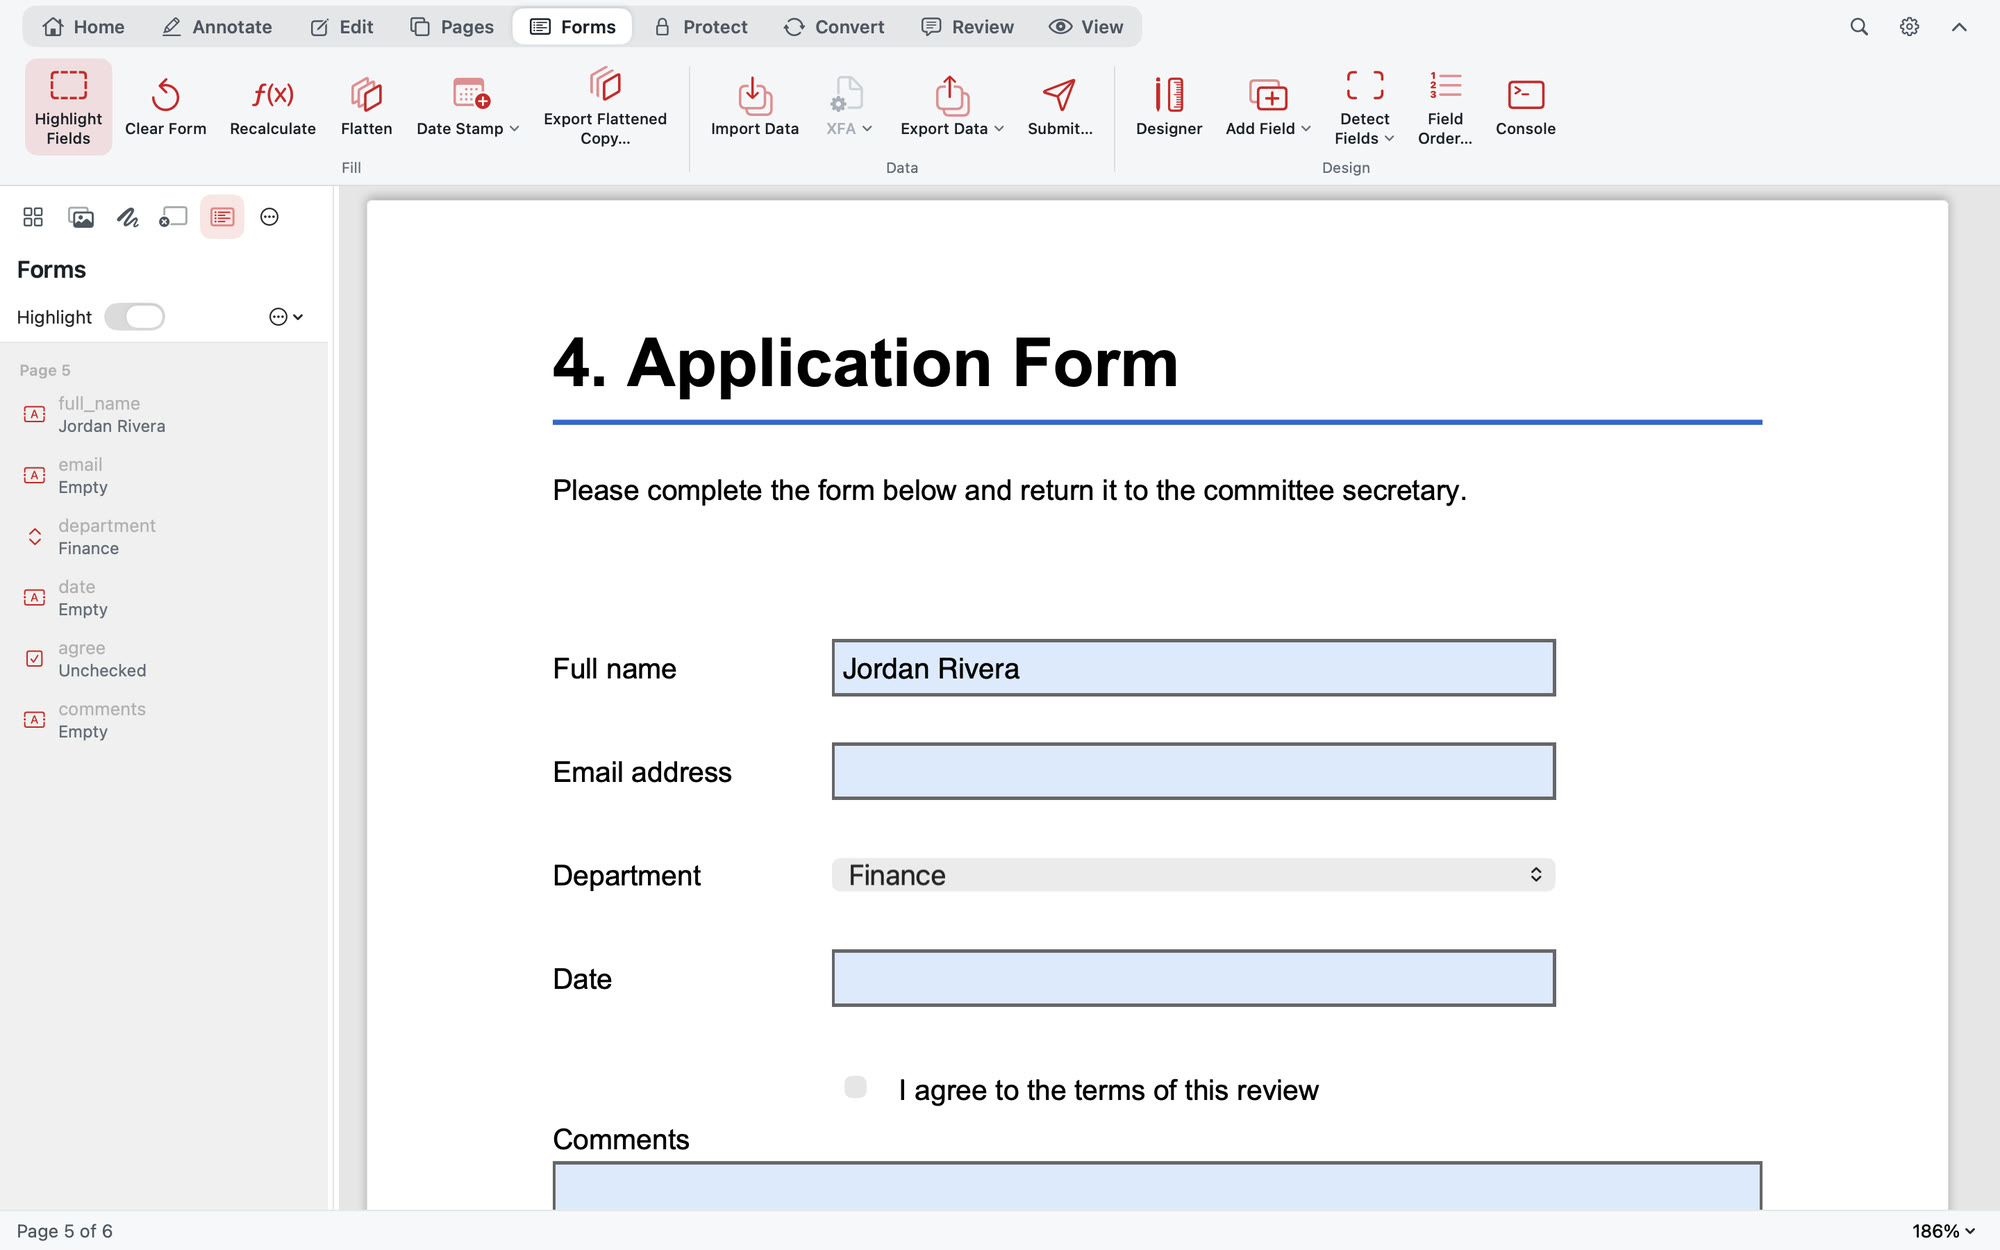The height and width of the screenshot is (1250, 2000).
Task: Change the 186% zoom level dropdown
Action: pos(1943,1231)
